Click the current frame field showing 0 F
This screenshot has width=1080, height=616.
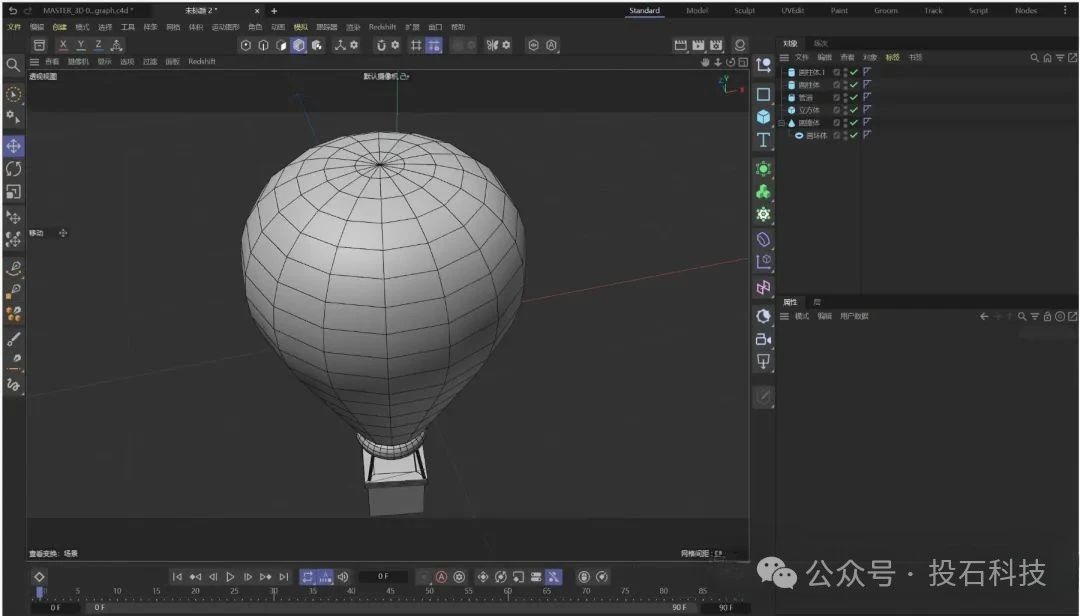[383, 577]
